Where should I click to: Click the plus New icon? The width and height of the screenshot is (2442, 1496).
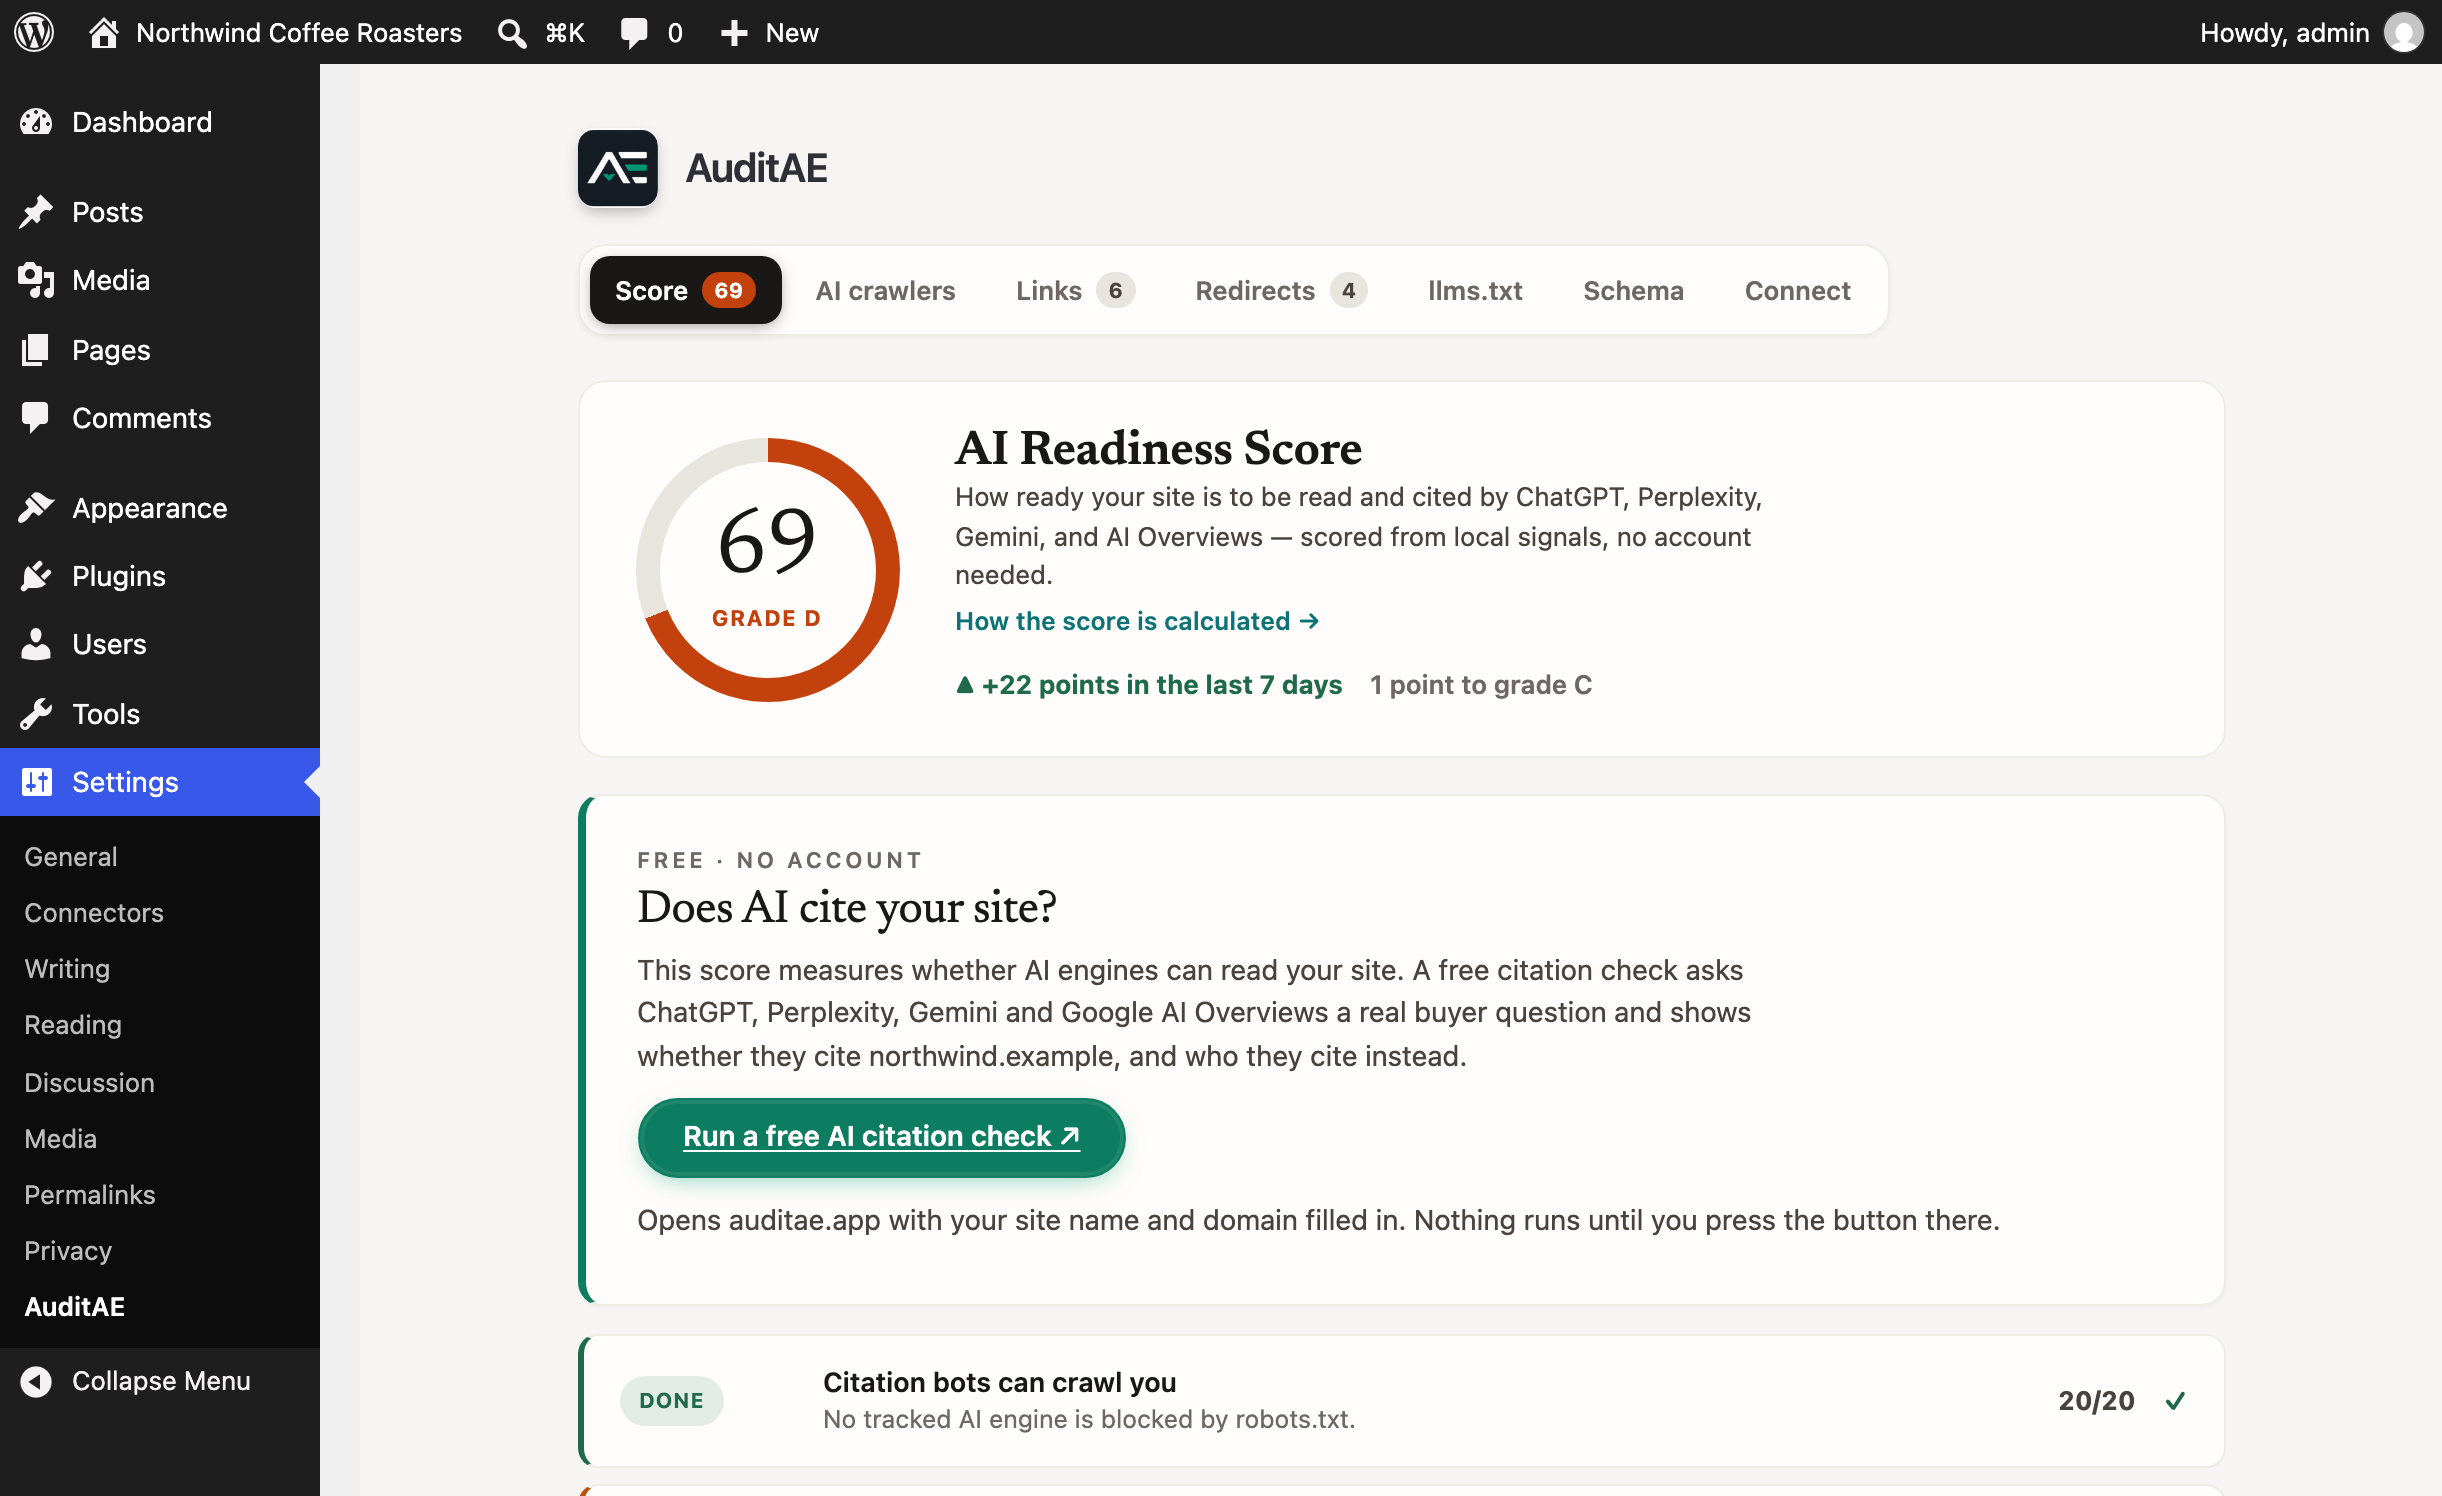click(x=734, y=33)
